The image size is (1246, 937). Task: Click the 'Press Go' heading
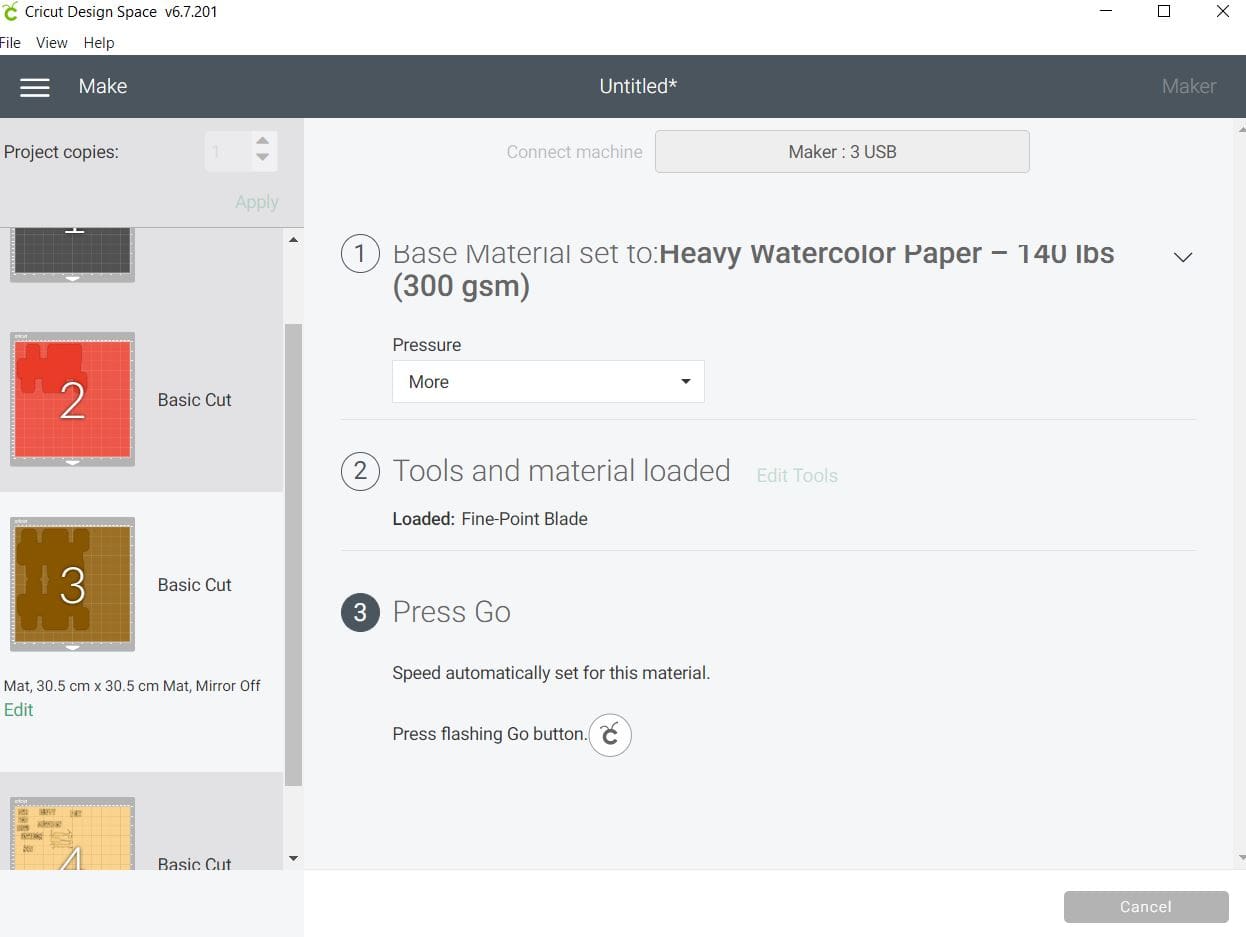(x=451, y=612)
